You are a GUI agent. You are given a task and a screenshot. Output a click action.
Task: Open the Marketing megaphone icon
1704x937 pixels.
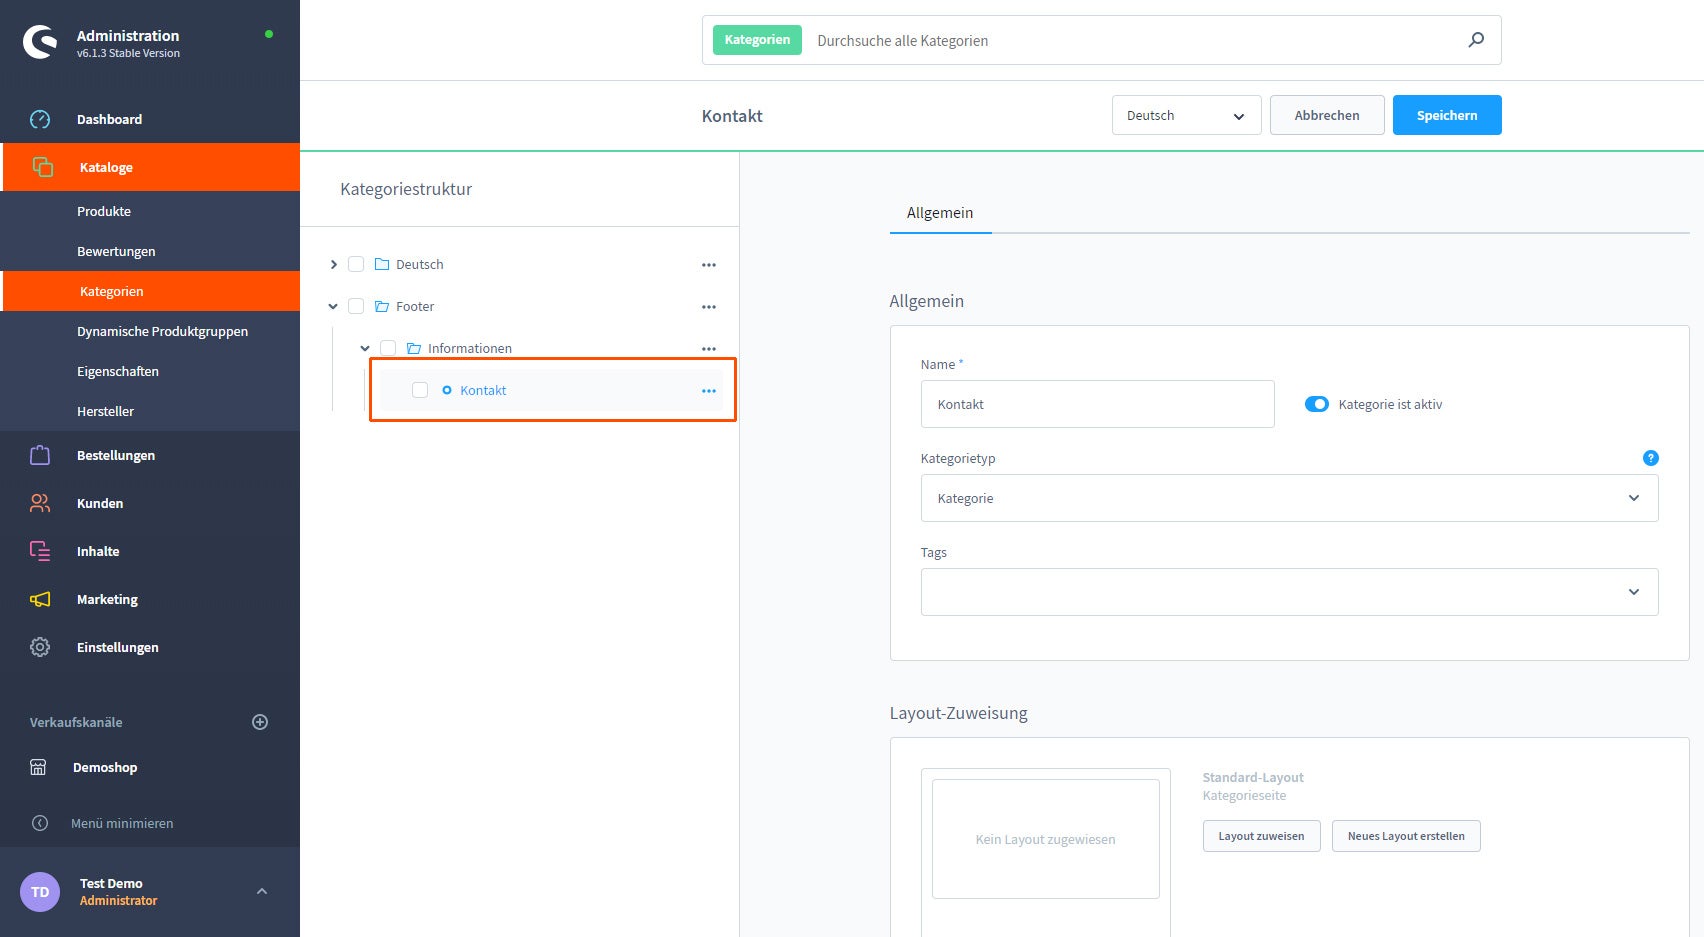pyautogui.click(x=40, y=599)
